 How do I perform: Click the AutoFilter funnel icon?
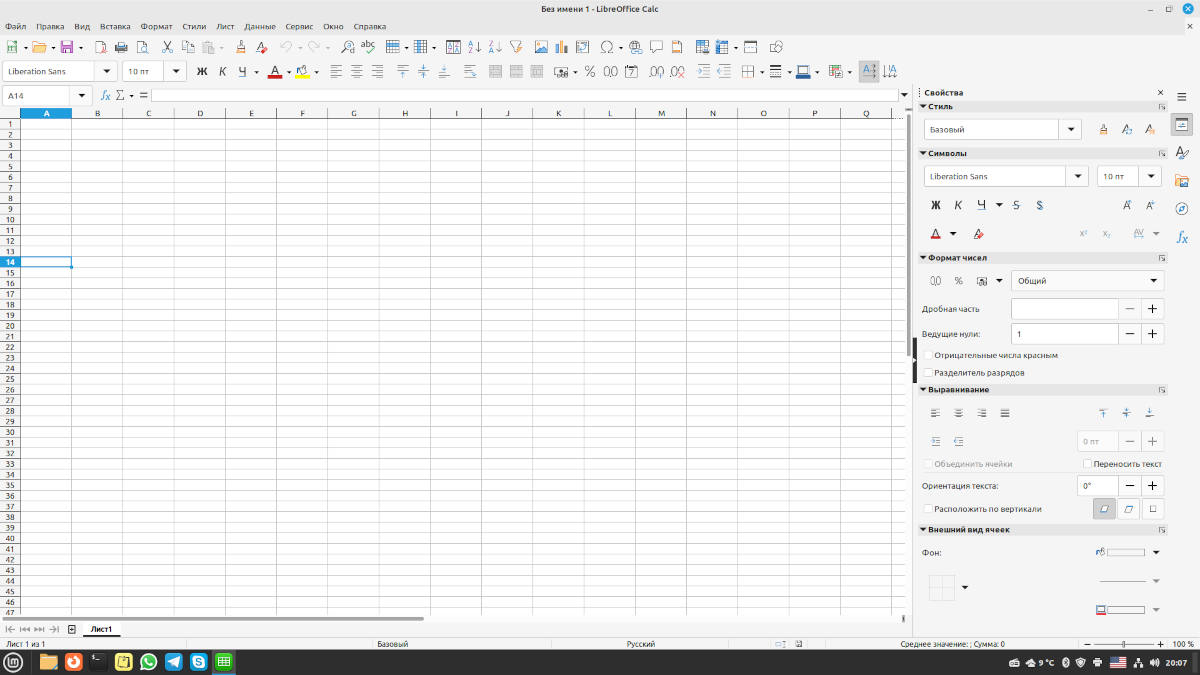[x=516, y=47]
